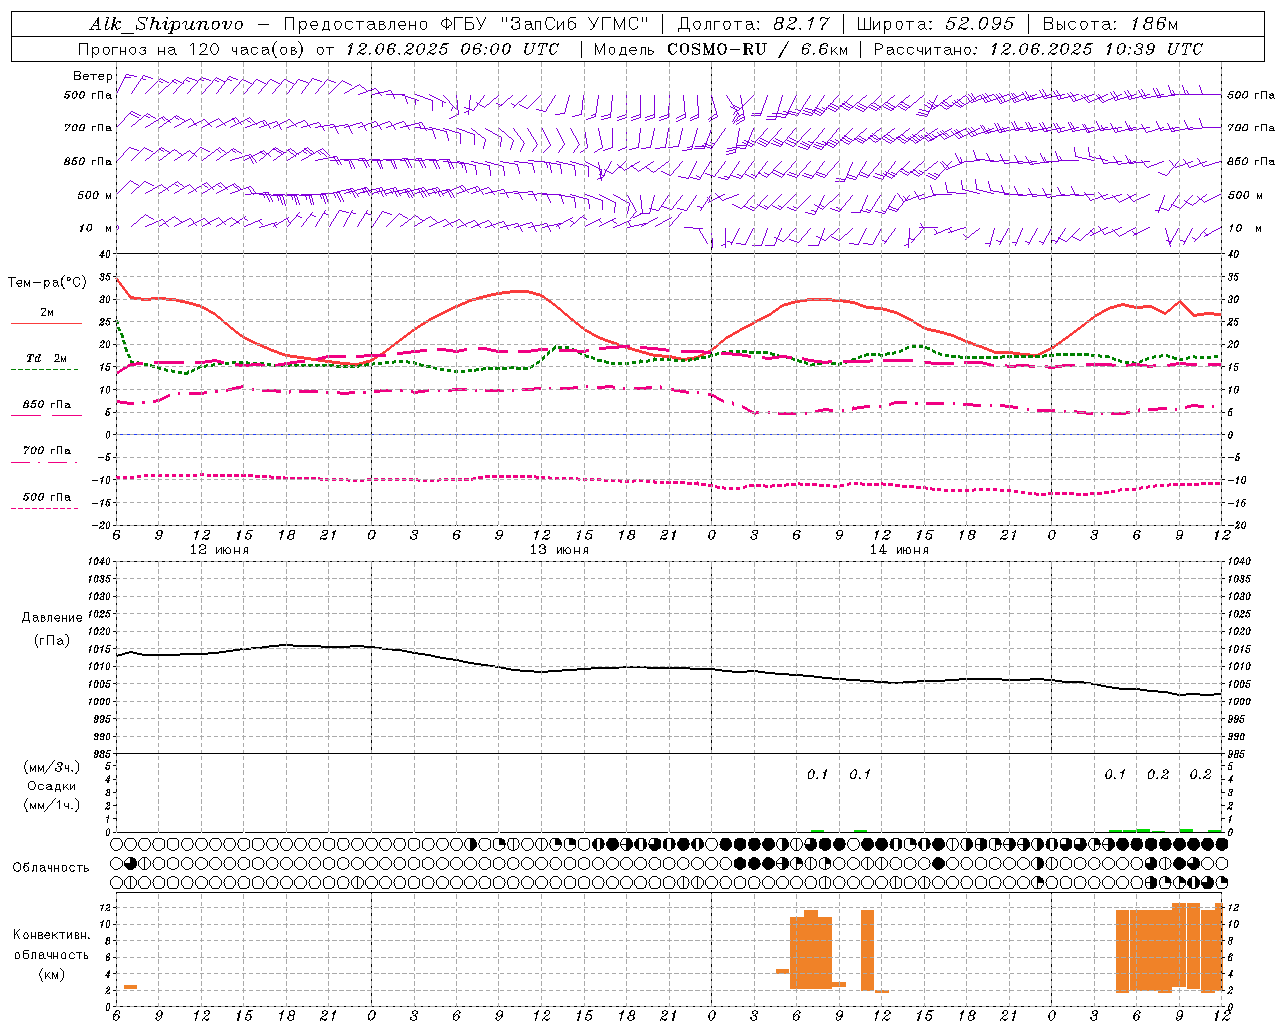1280x1024 pixels.
Task: Select the Высота: 186м header field
Action: pyautogui.click(x=1110, y=24)
